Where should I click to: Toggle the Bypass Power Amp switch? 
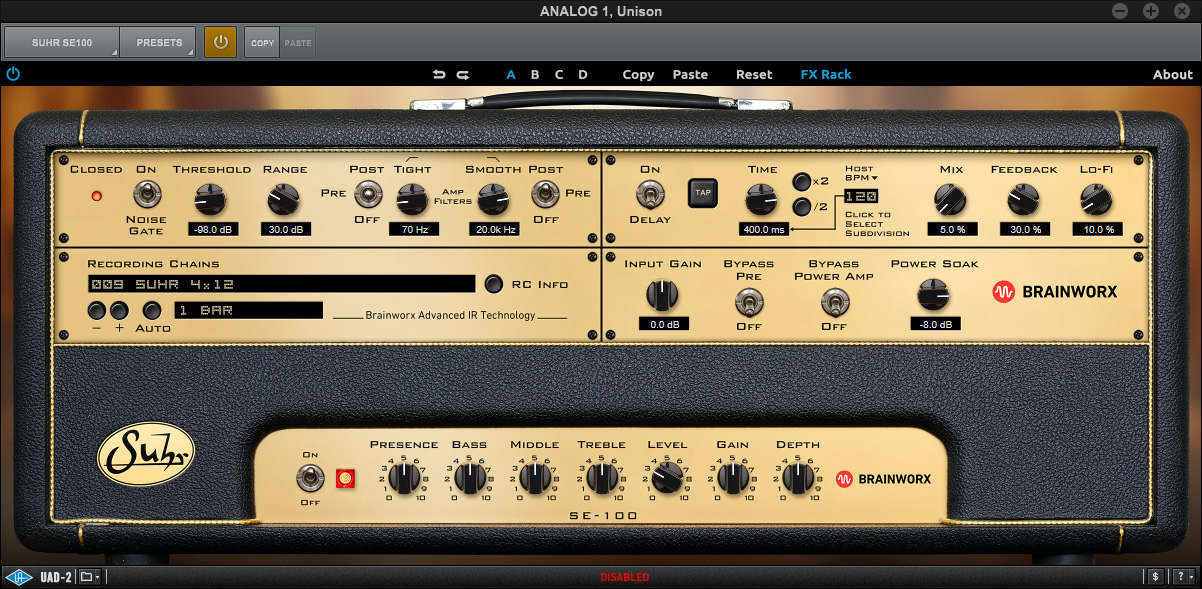pos(834,300)
